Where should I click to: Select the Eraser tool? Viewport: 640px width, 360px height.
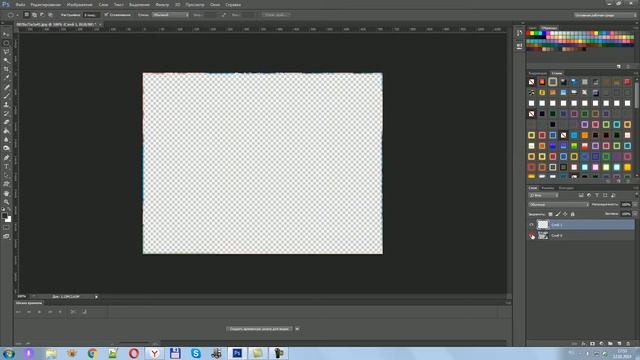click(x=6, y=122)
